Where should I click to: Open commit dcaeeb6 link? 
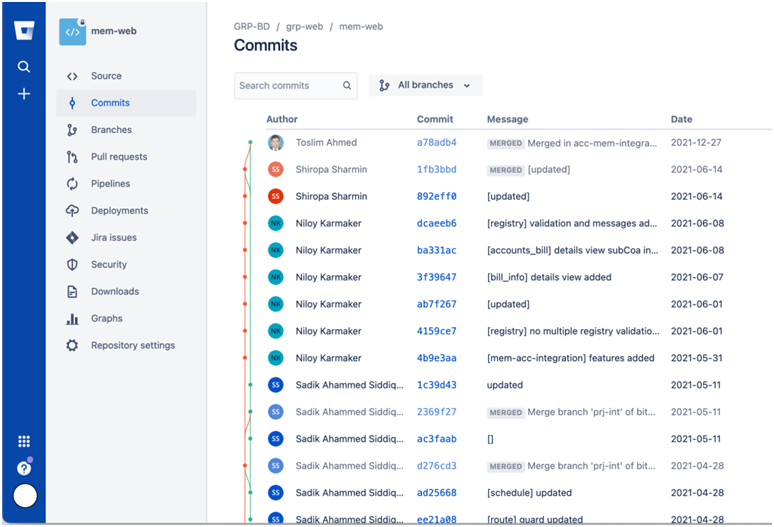436,223
